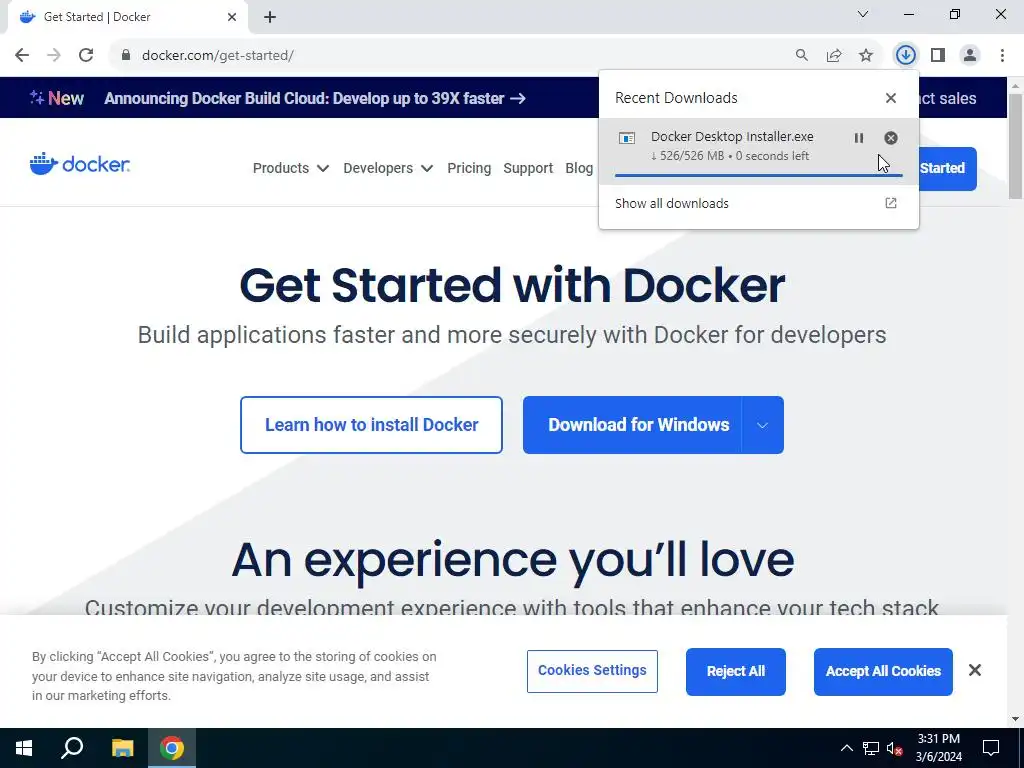Click the forward navigation arrow
The image size is (1024, 768).
[54, 55]
